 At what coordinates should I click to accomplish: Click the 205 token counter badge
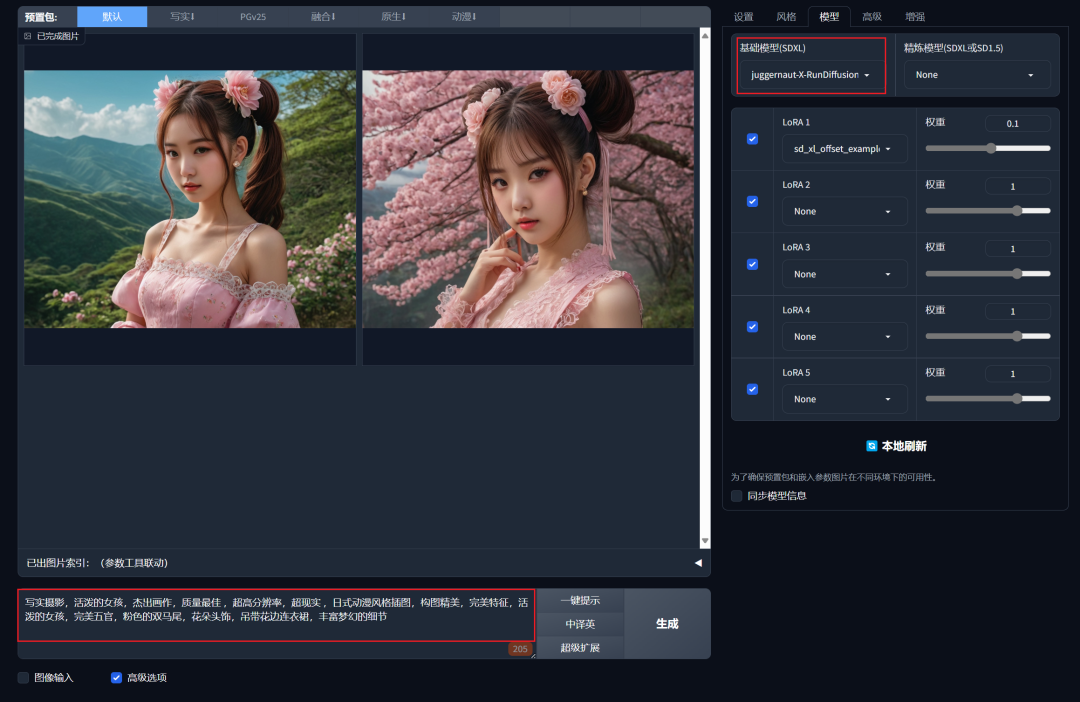coord(520,649)
